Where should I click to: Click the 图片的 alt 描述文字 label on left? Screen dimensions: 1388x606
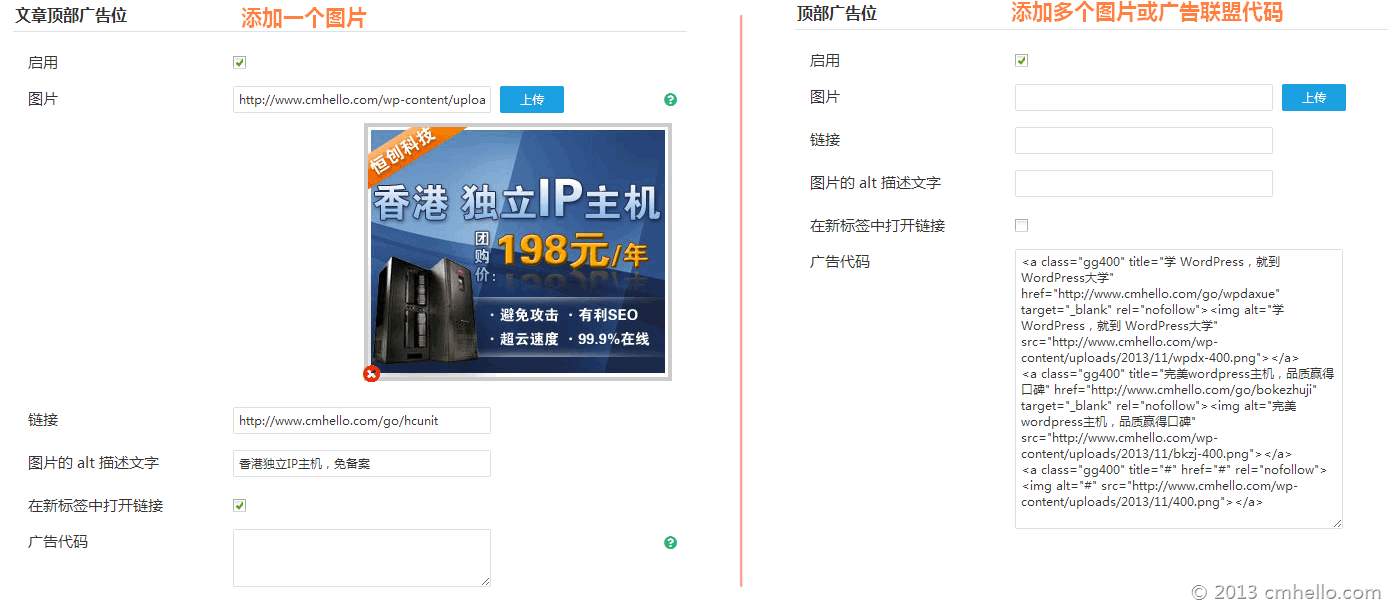click(94, 463)
